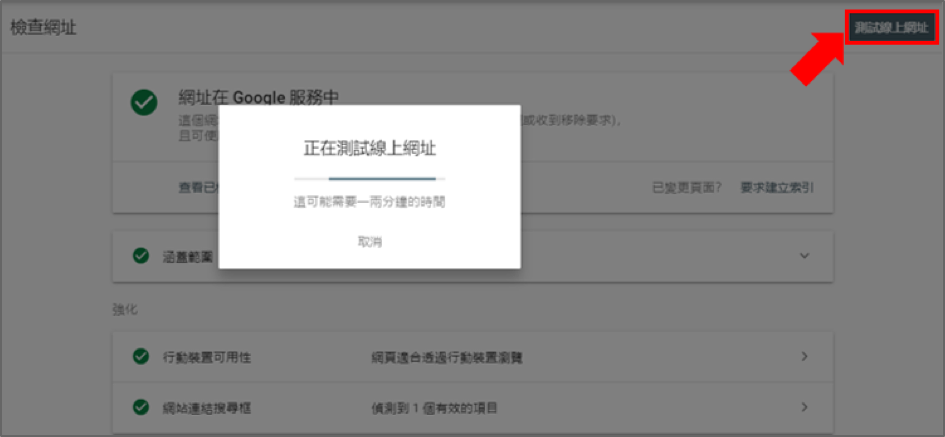Screen dimensions: 945x437
Task: Click the green check icon for 涵蓋範圍
Action: [141, 255]
